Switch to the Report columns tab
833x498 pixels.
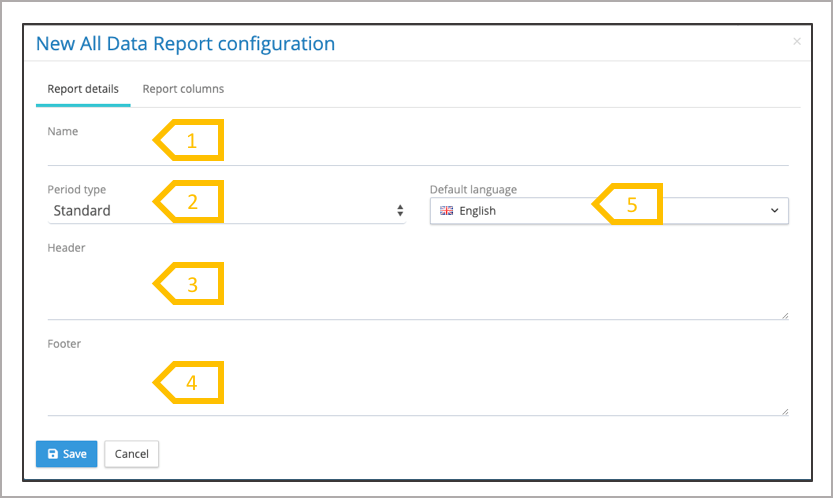183,89
